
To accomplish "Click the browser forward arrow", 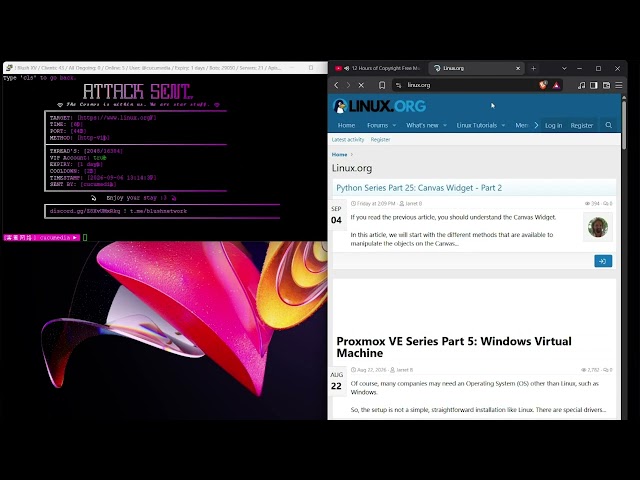I will pos(348,85).
